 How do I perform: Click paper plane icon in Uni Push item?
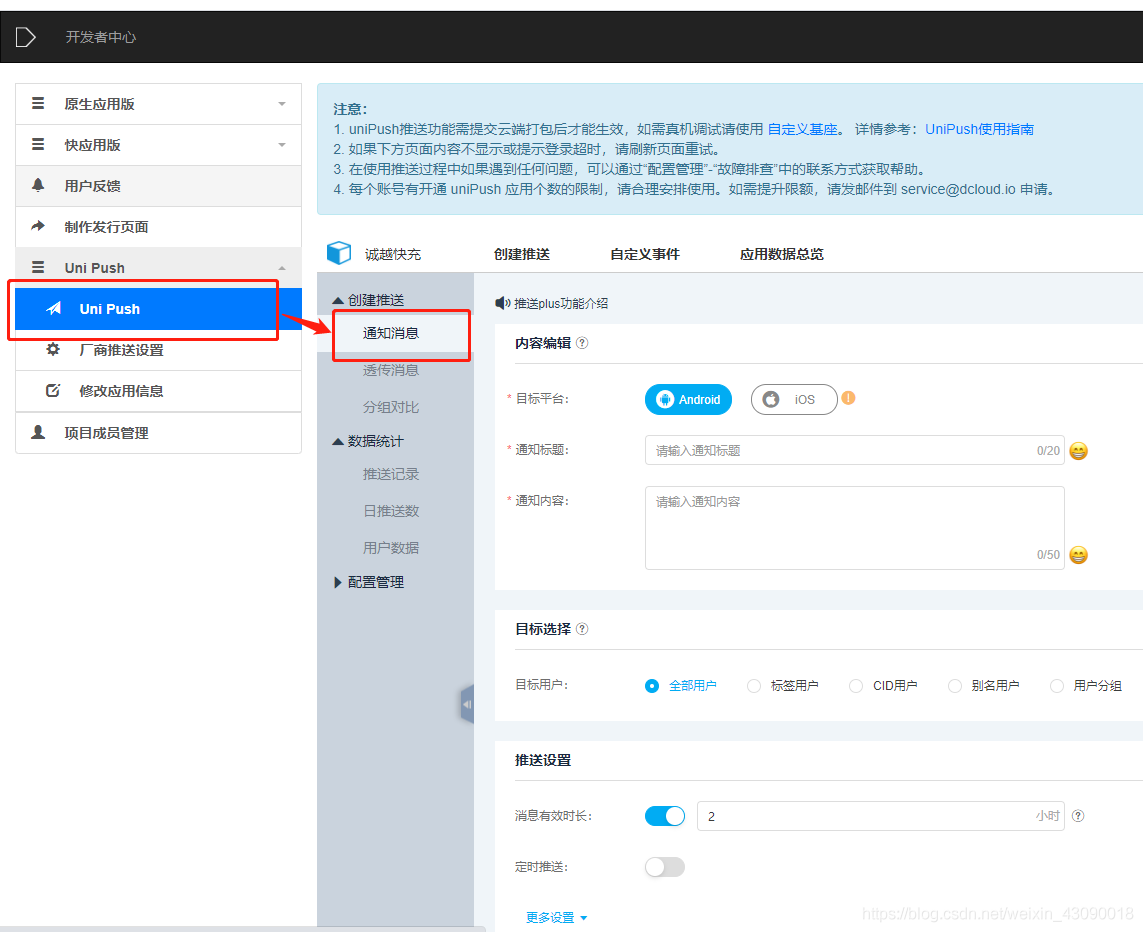(x=54, y=308)
